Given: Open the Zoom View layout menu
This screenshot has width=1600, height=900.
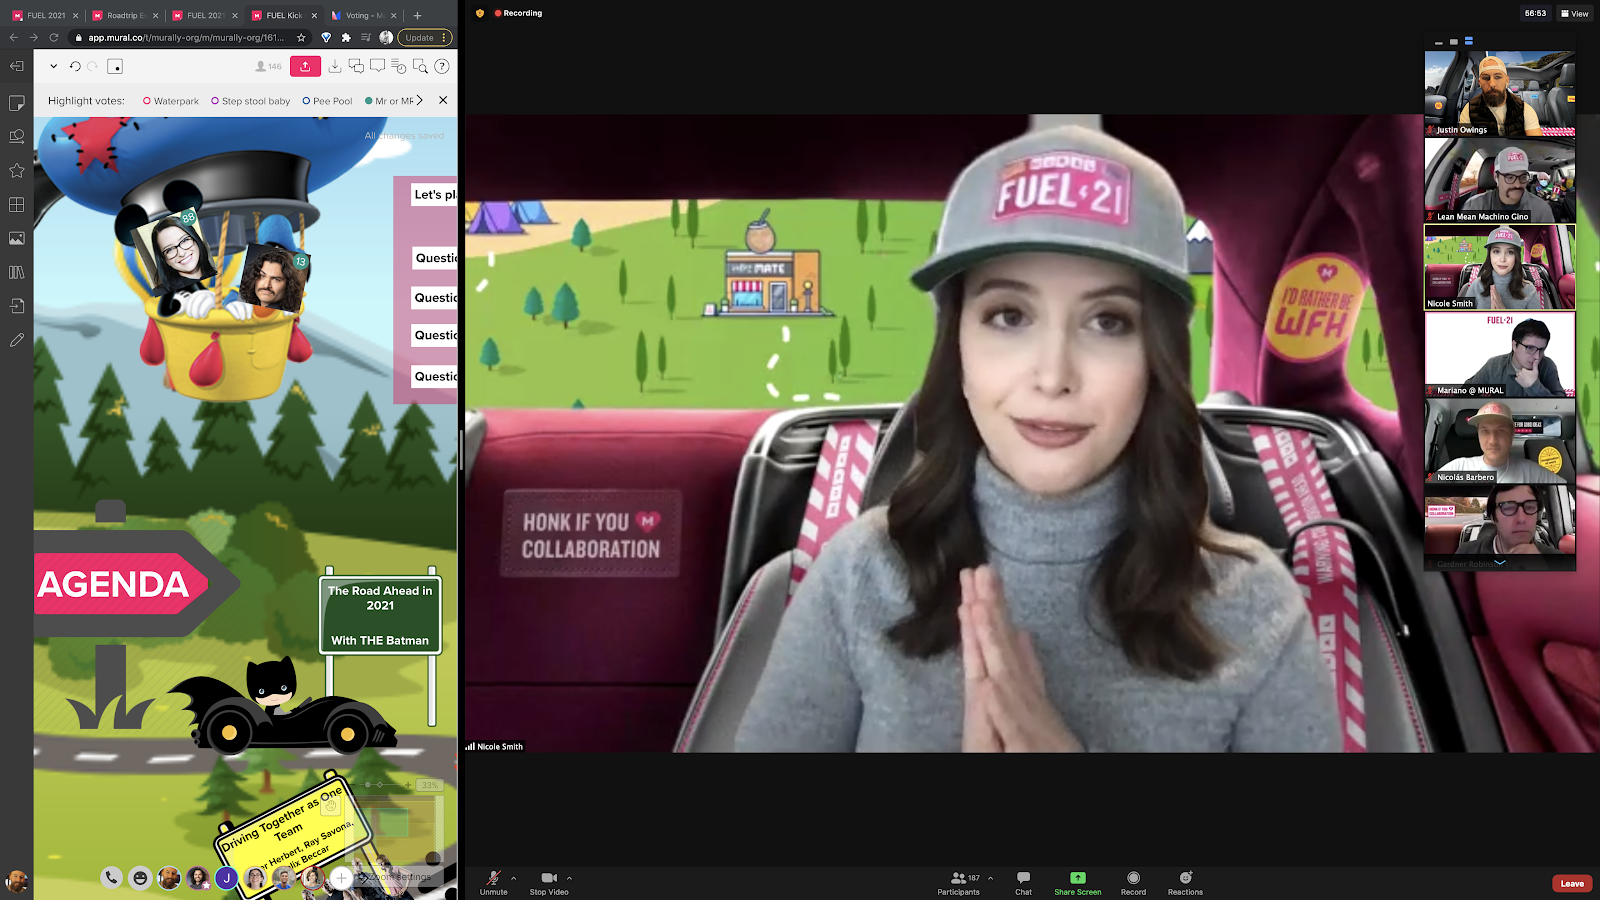Looking at the screenshot, I should click(x=1574, y=13).
